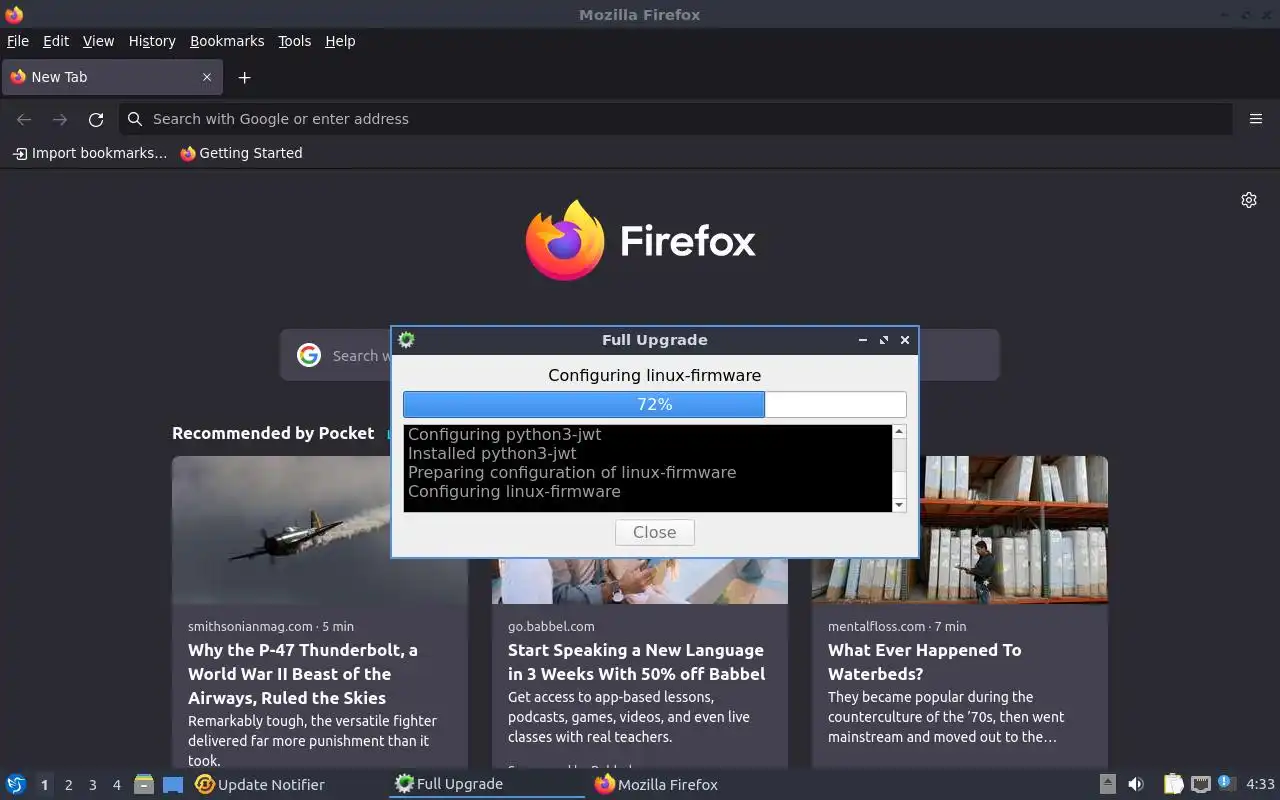Click the log scrollbar down arrow

pyautogui.click(x=899, y=505)
